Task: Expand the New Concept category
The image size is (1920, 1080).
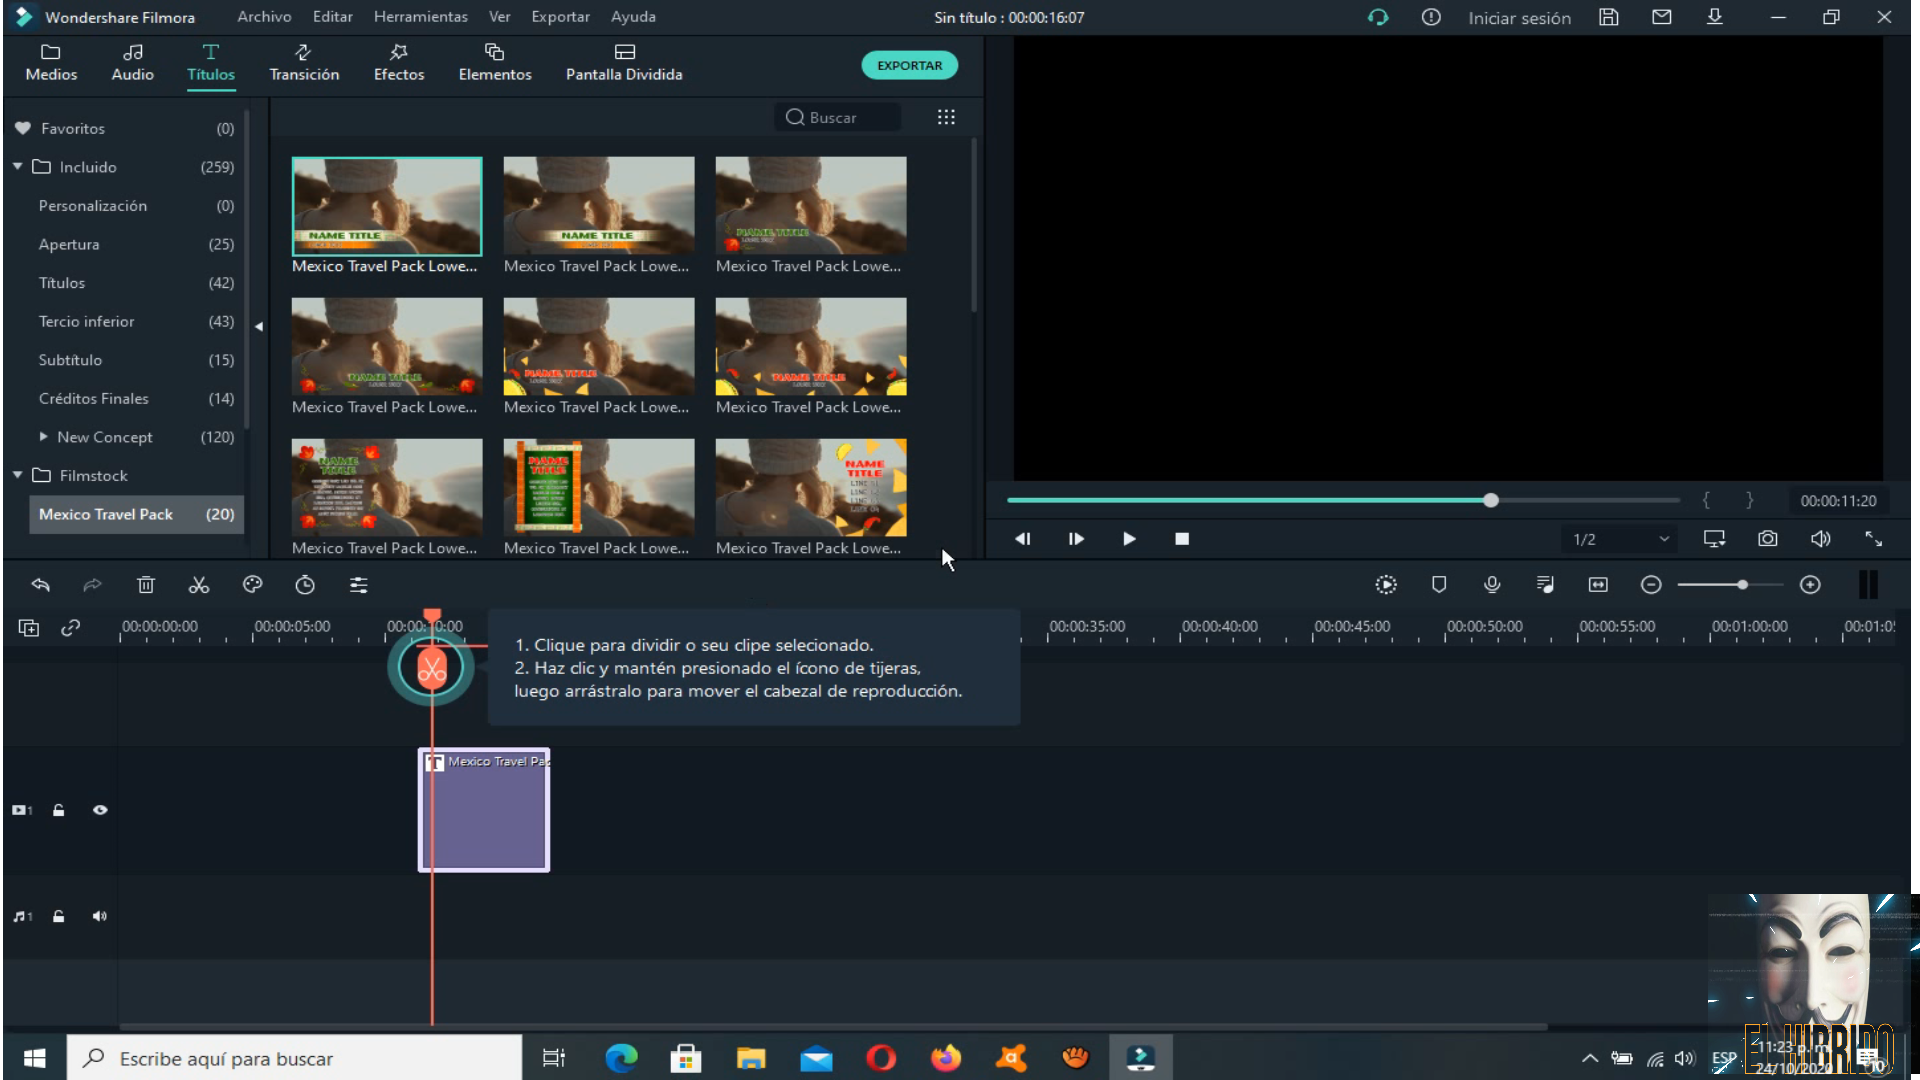Action: click(44, 437)
